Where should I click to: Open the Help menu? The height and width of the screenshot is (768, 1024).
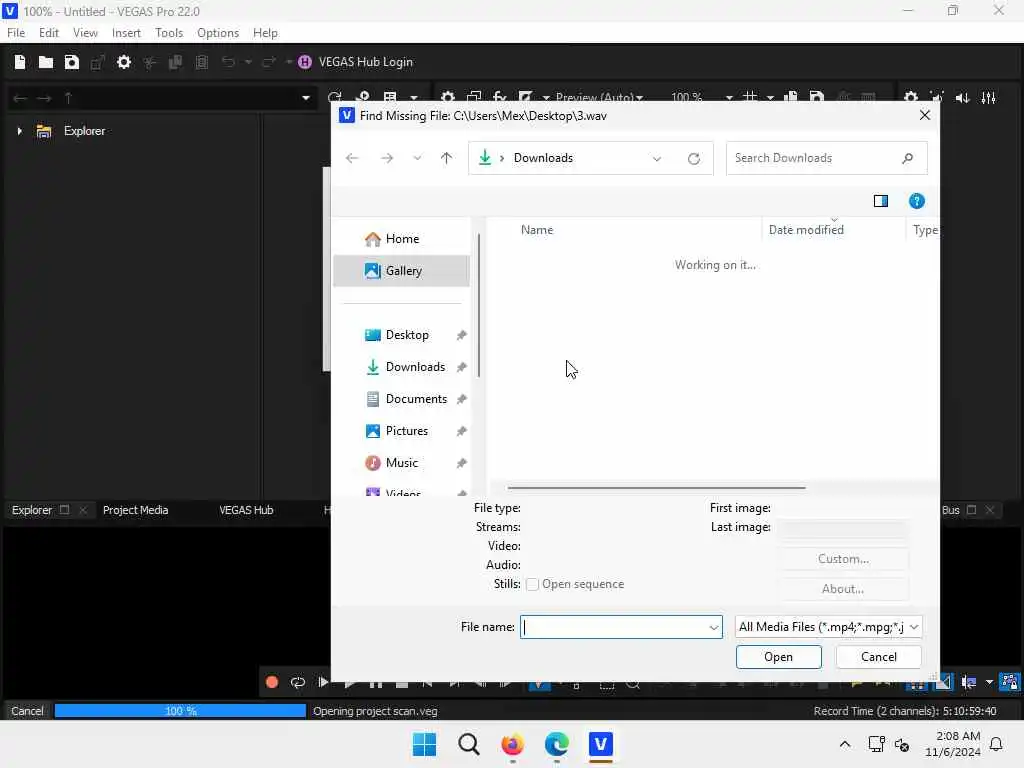coord(265,33)
